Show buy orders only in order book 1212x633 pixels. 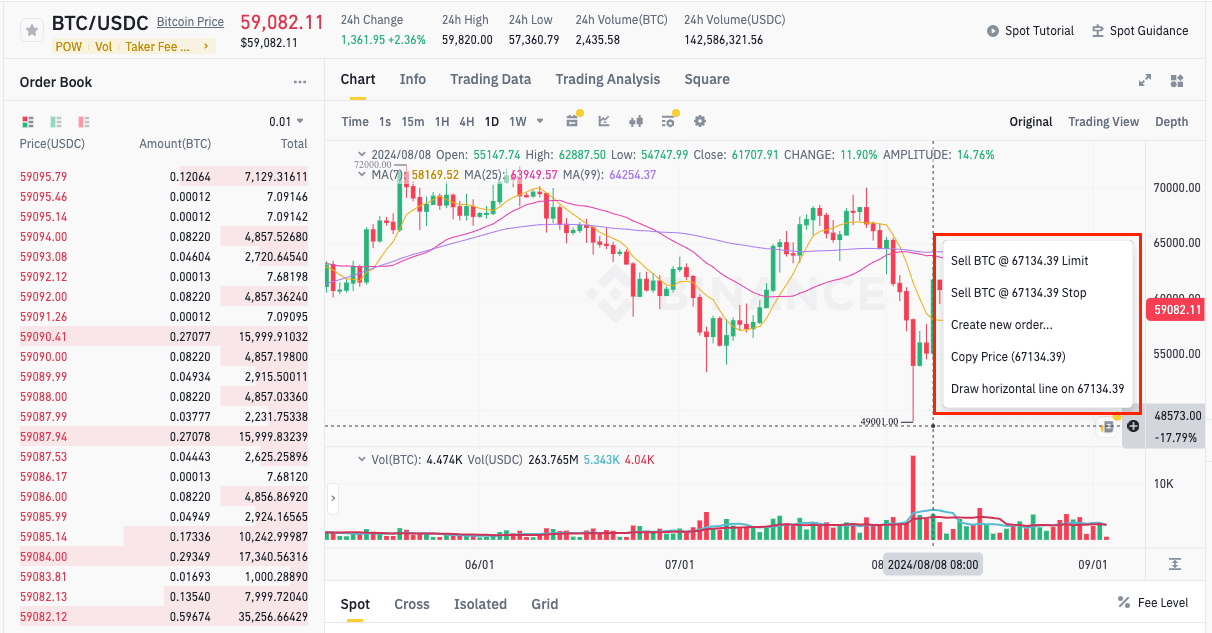tap(56, 122)
